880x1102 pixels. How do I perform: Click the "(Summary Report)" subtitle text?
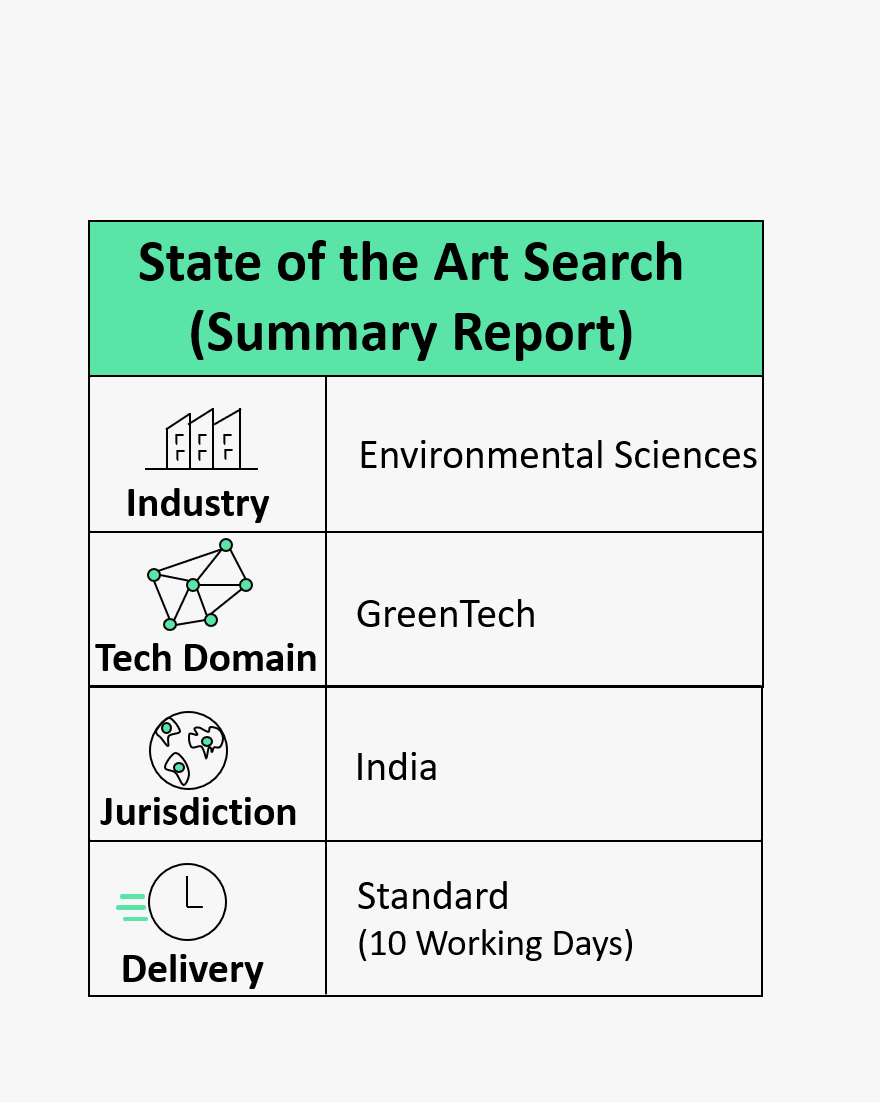410,334
